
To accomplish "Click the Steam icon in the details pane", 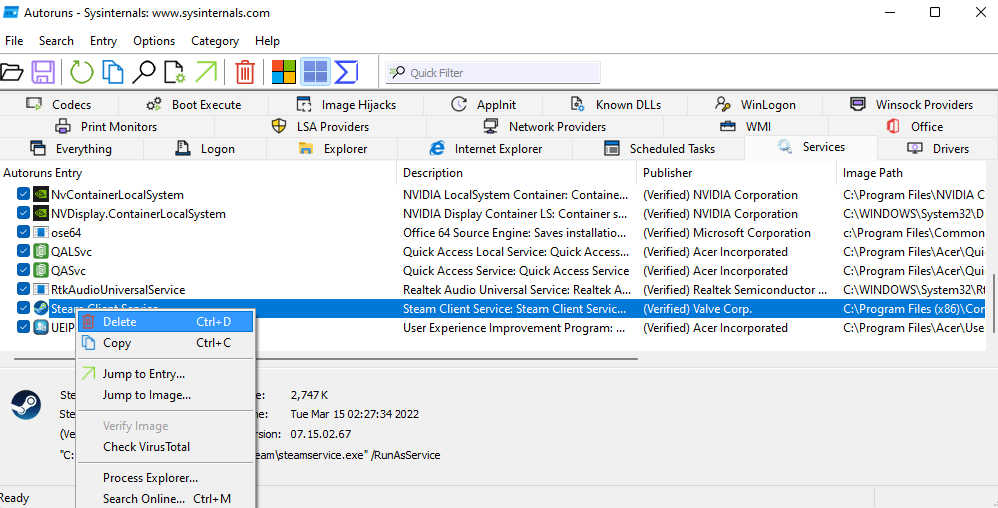I will coord(26,405).
